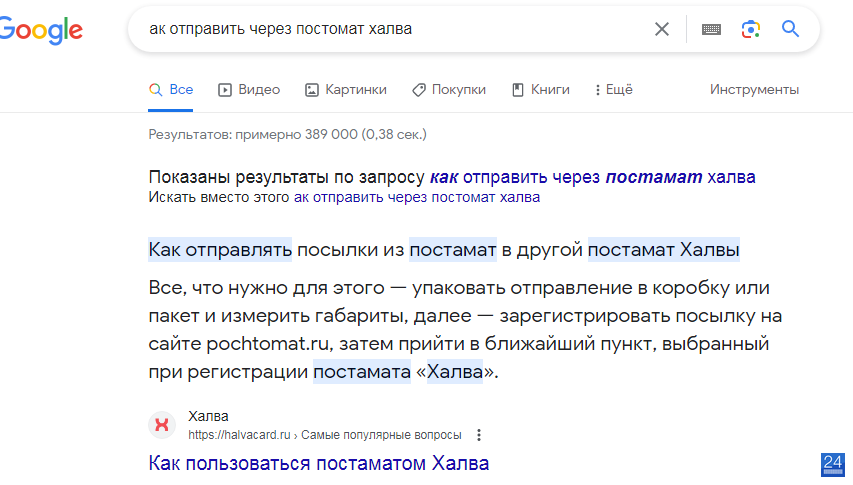Click the 'Халва' site name above URL
The image size is (853, 485).
point(208,416)
